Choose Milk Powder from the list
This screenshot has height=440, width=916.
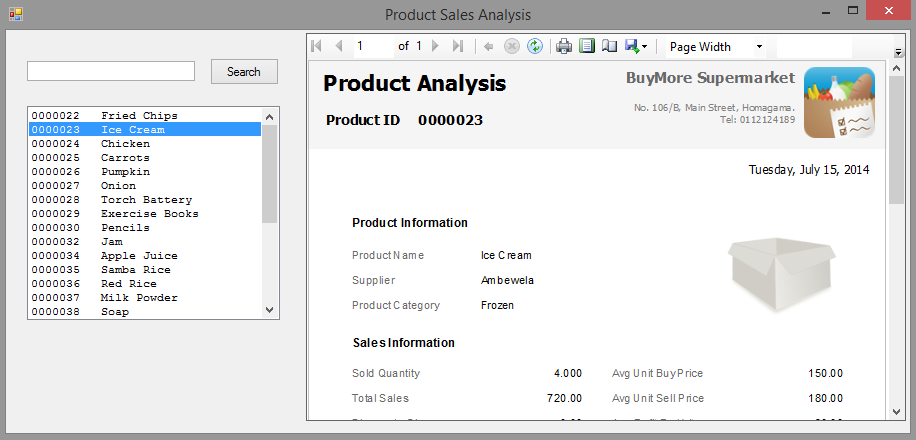coord(139,298)
